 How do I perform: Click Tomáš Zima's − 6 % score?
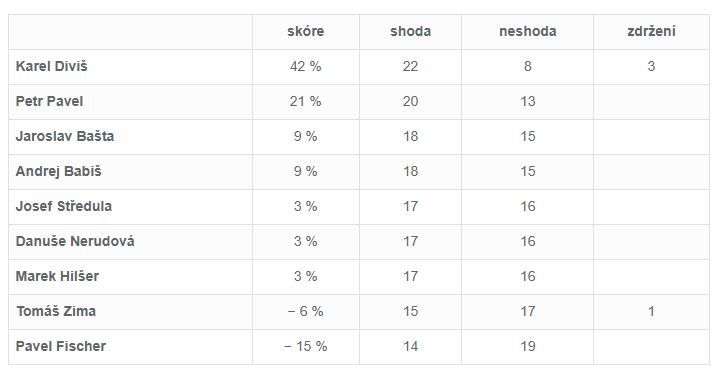pyautogui.click(x=306, y=311)
